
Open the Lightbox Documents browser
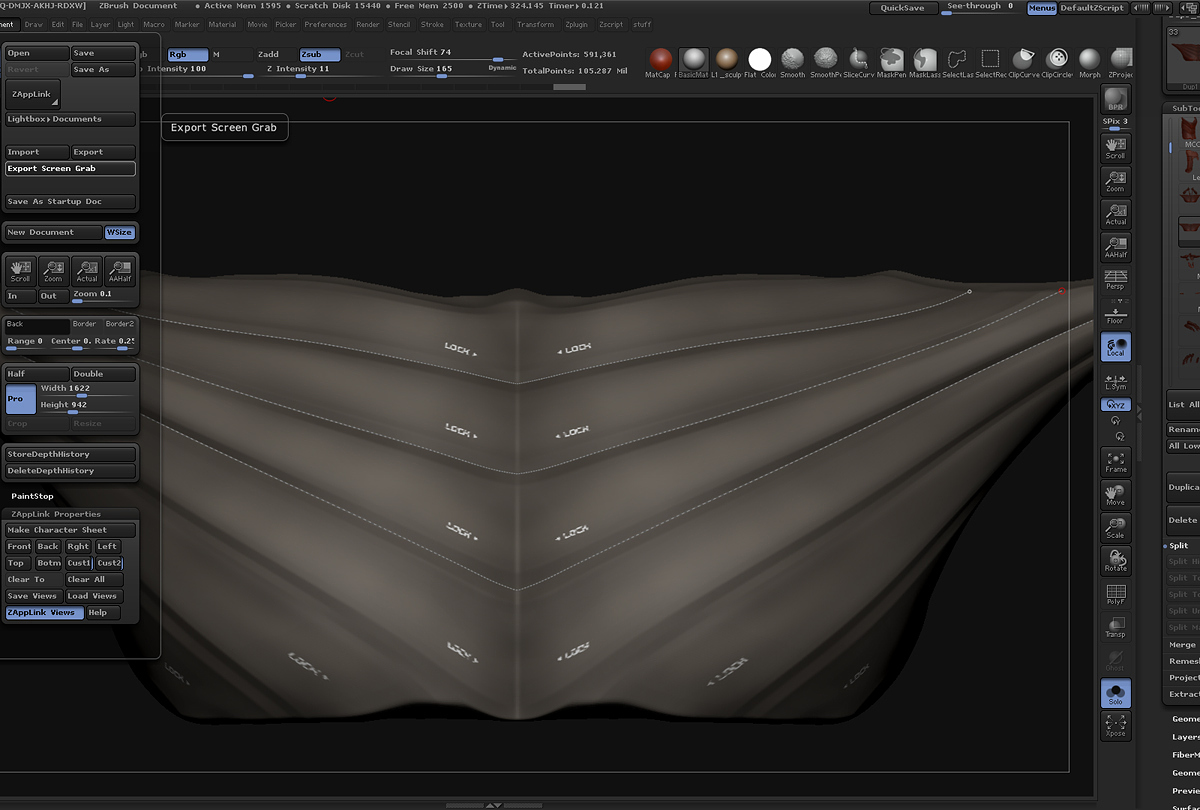70,119
